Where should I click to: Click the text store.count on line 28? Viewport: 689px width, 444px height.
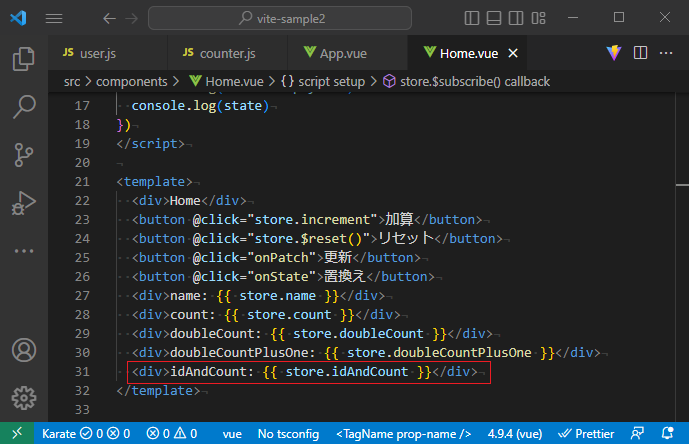click(289, 315)
